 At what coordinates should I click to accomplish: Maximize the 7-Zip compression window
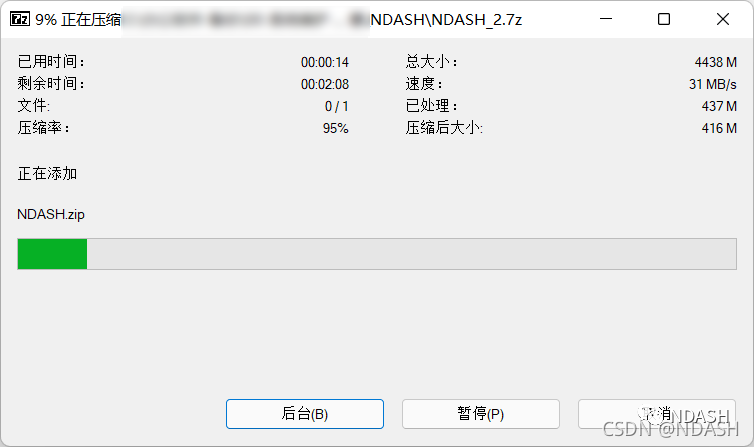(x=664, y=19)
